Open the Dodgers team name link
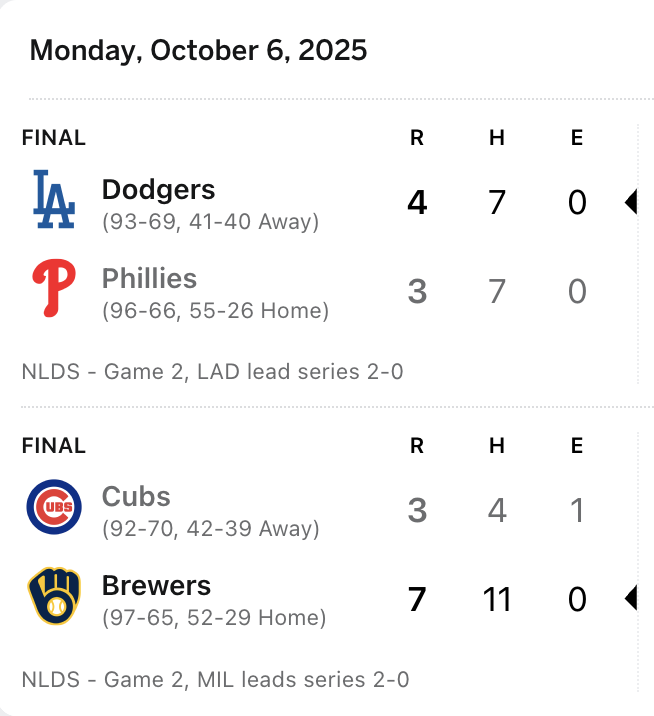654x716 pixels. click(158, 190)
